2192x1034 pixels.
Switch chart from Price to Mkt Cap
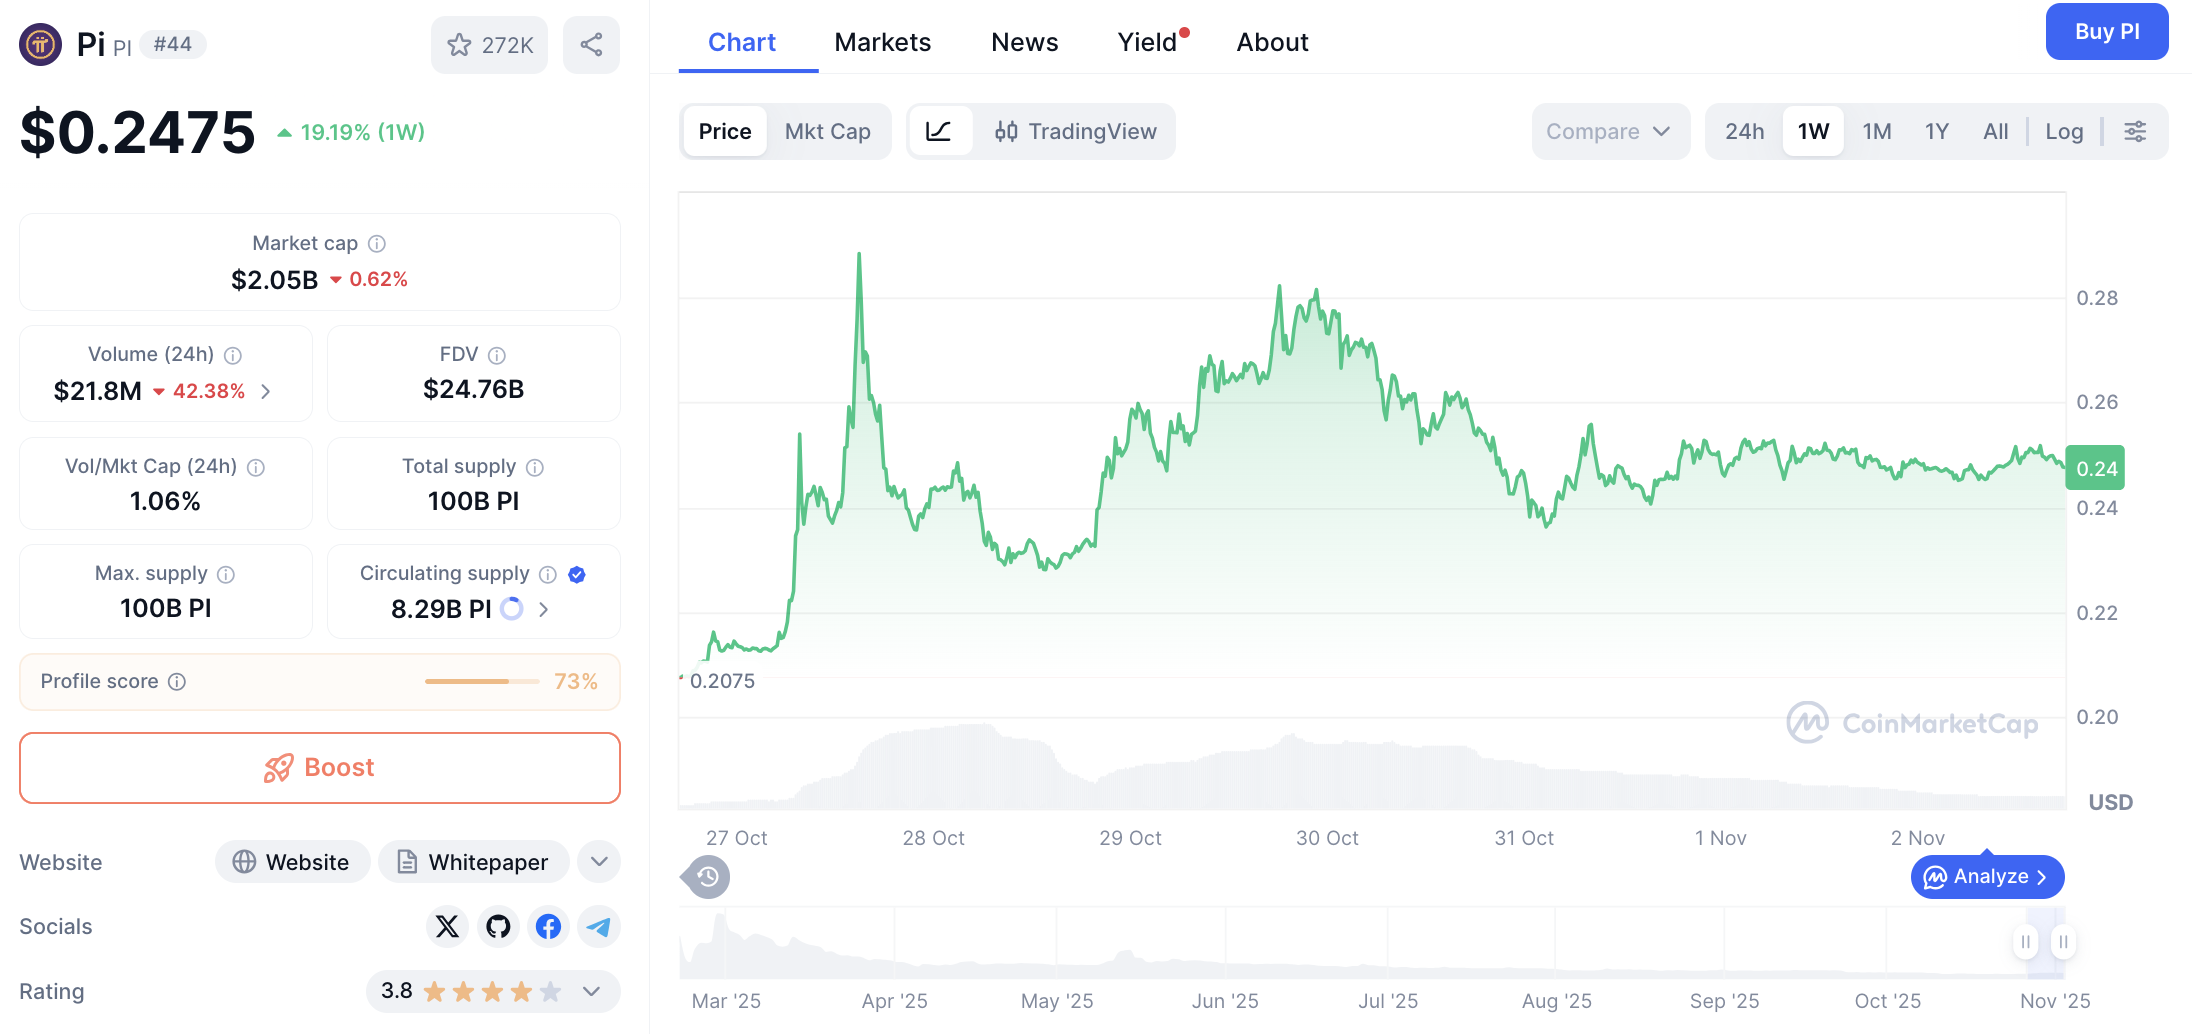828,131
